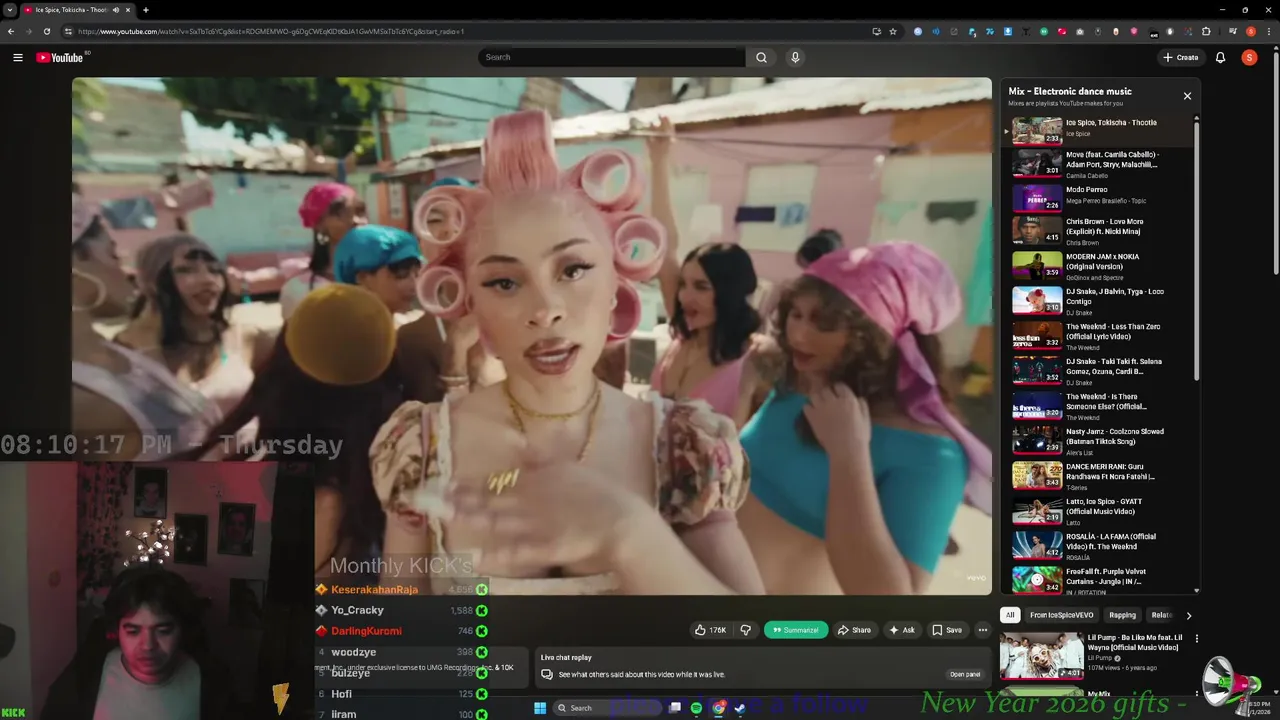Click the Mix - Electronic dance music title

(x=1070, y=91)
